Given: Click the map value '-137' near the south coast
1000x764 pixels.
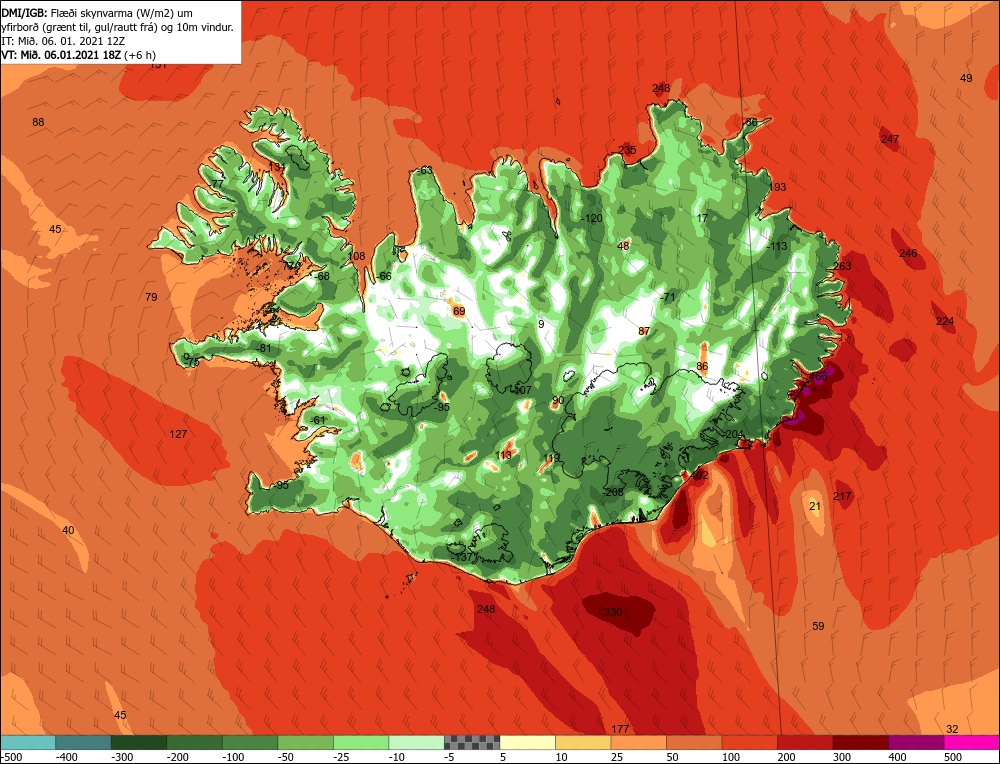Looking at the screenshot, I should point(462,557).
